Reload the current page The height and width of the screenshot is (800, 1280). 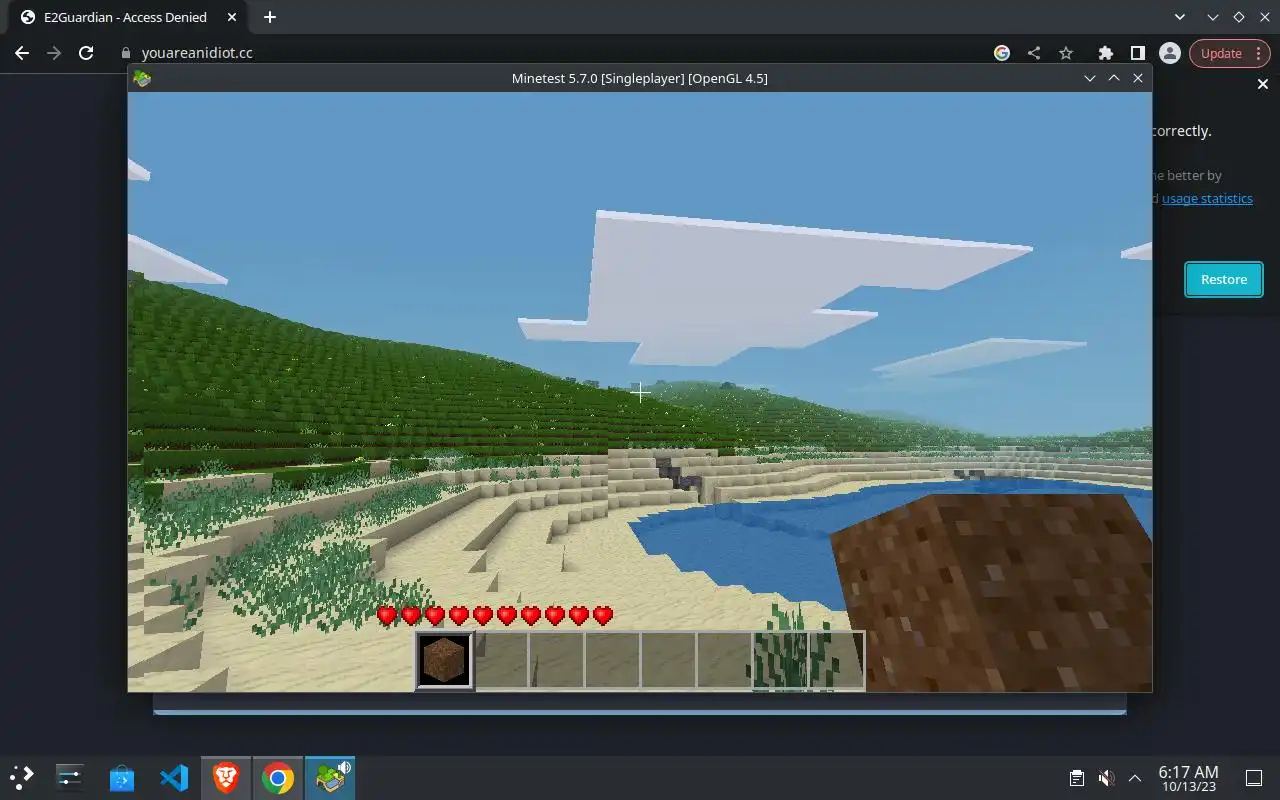tap(86, 53)
